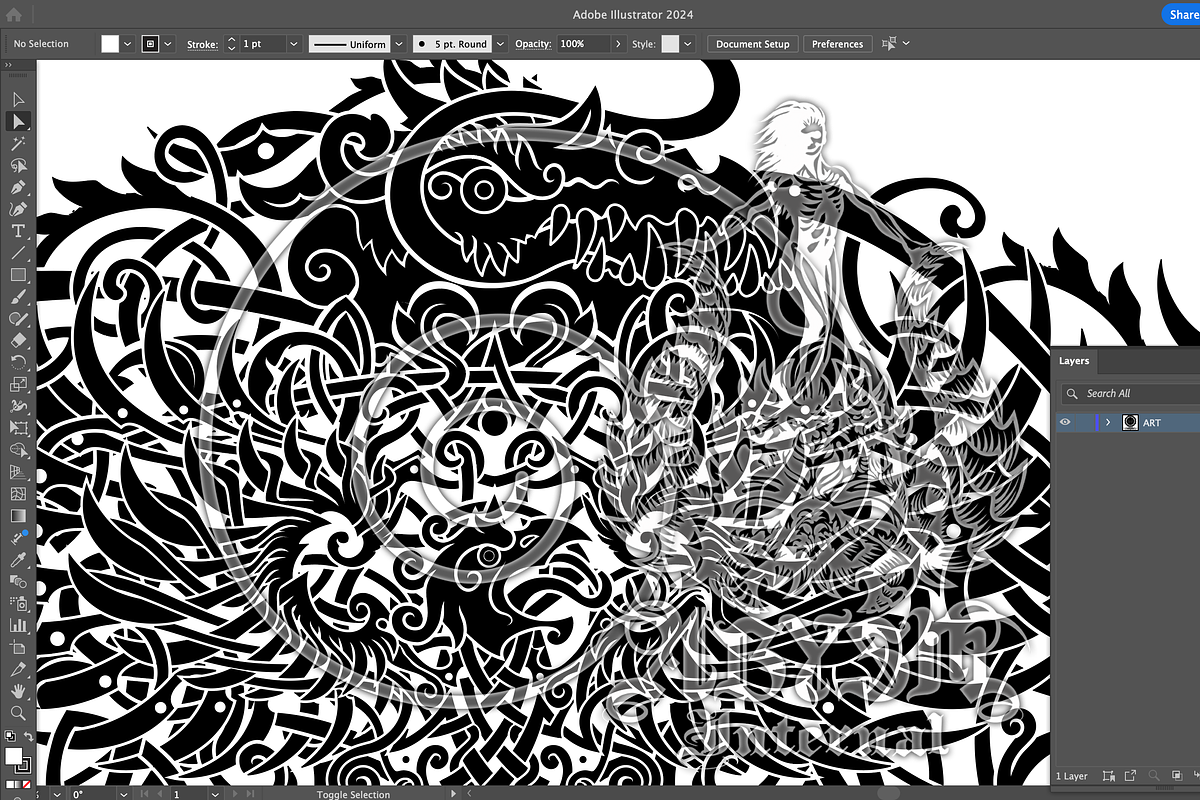
Task: Click the Document Setup button
Action: (753, 44)
